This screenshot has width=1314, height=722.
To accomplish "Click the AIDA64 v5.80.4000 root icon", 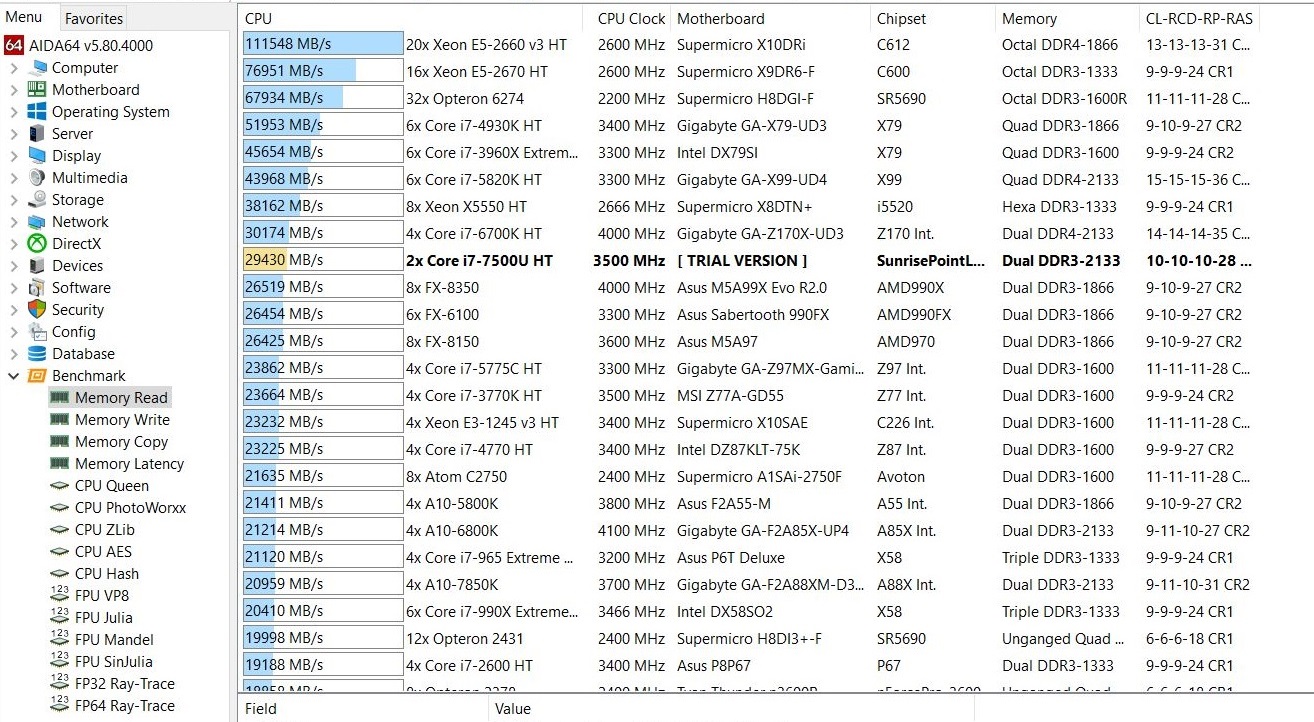I will point(14,46).
